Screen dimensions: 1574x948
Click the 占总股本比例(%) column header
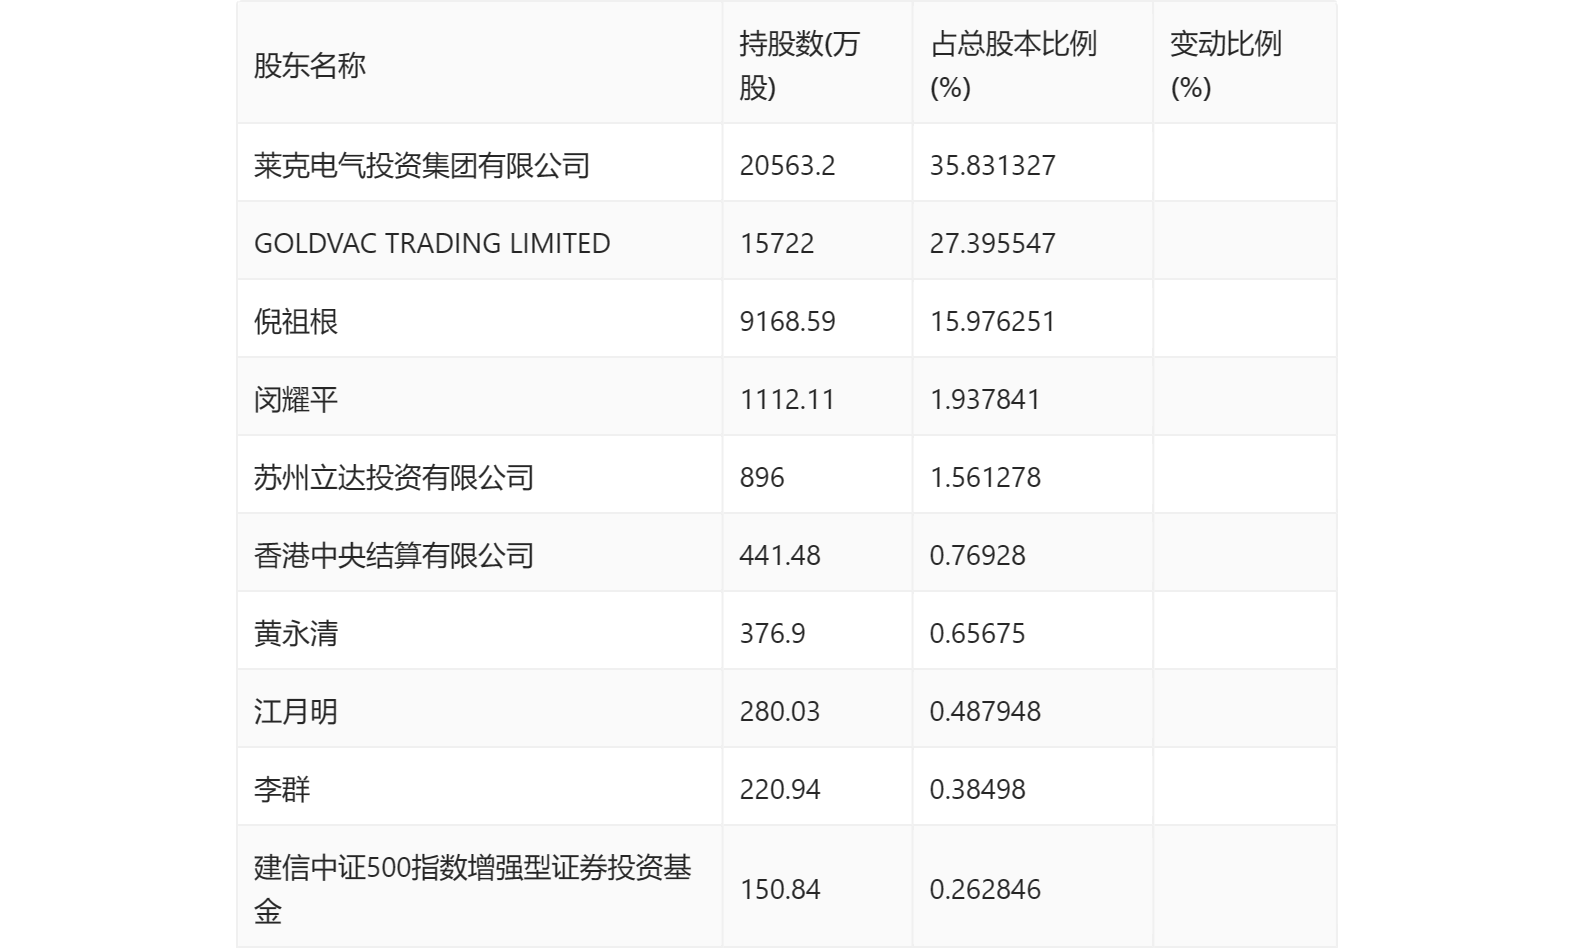tap(1012, 66)
